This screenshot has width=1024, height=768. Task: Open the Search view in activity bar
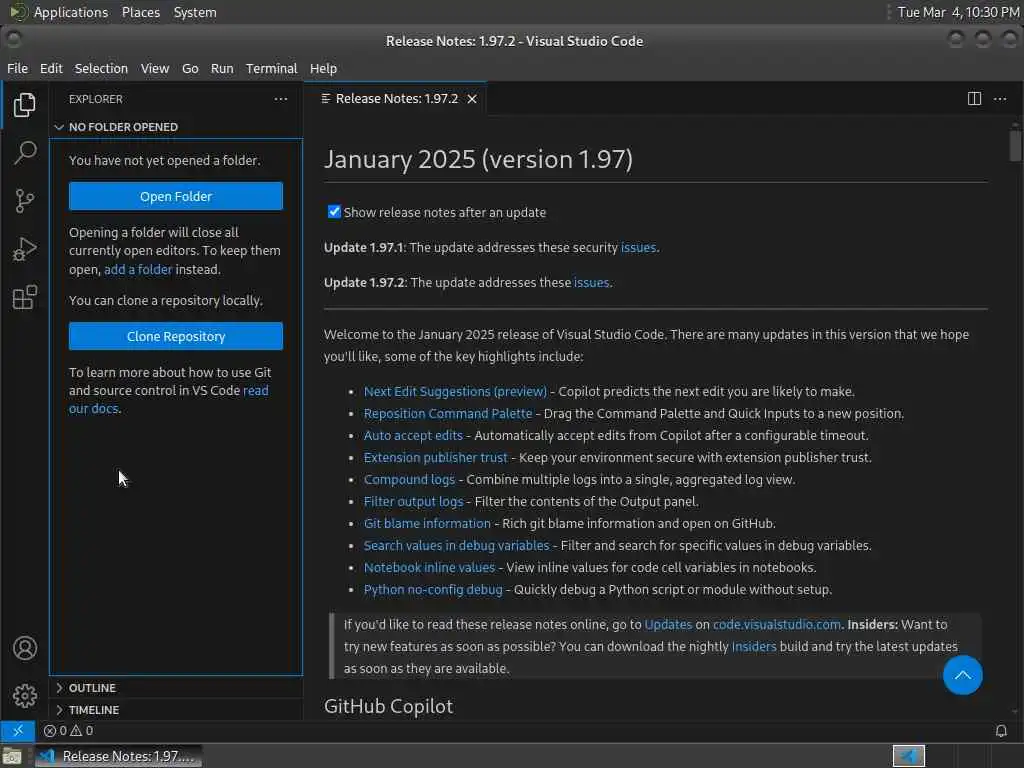coord(25,152)
